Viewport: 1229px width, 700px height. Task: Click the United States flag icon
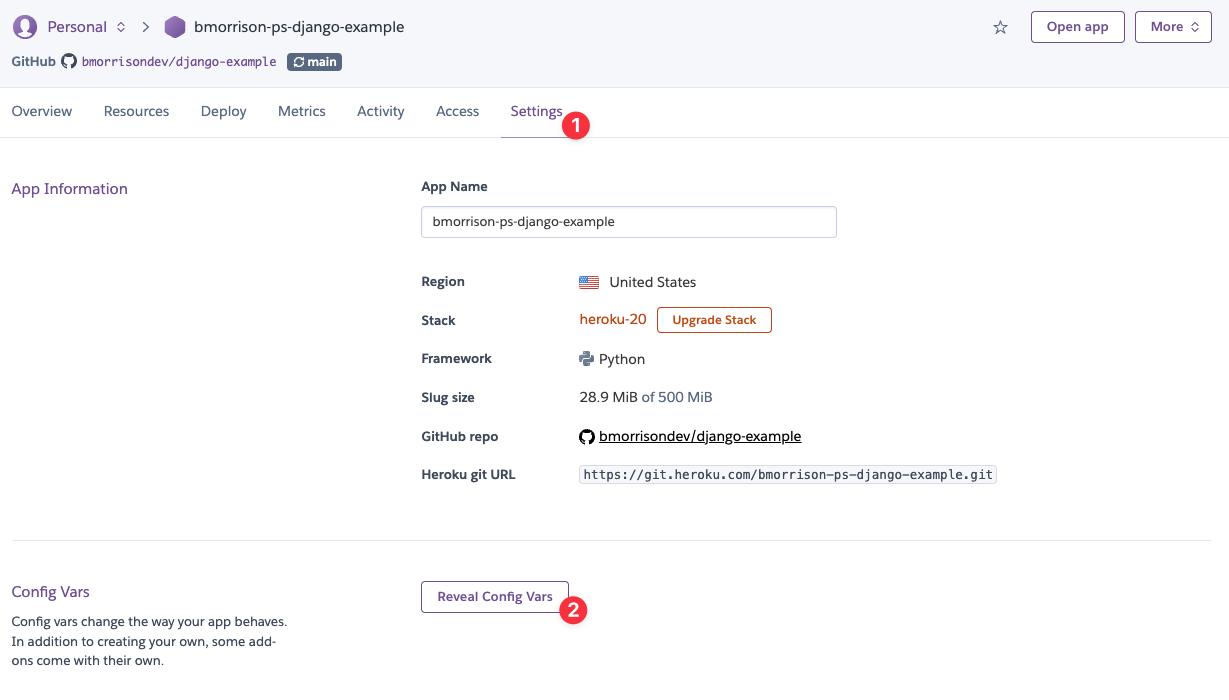tap(588, 282)
